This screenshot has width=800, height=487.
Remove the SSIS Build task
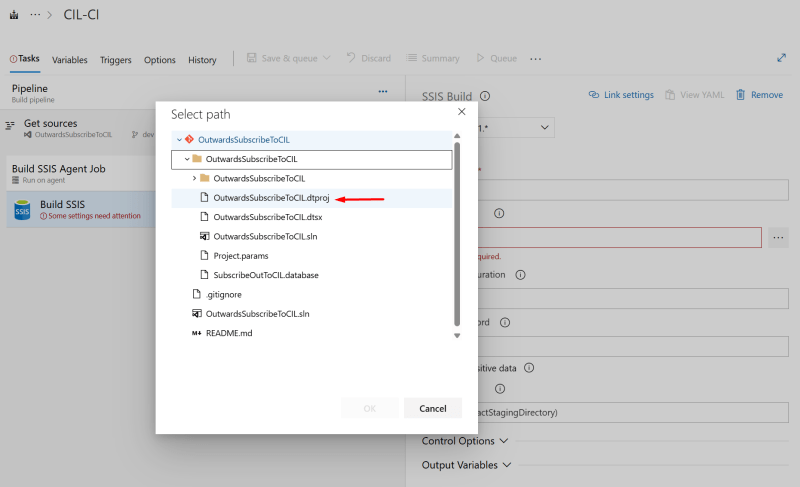[x=759, y=95]
